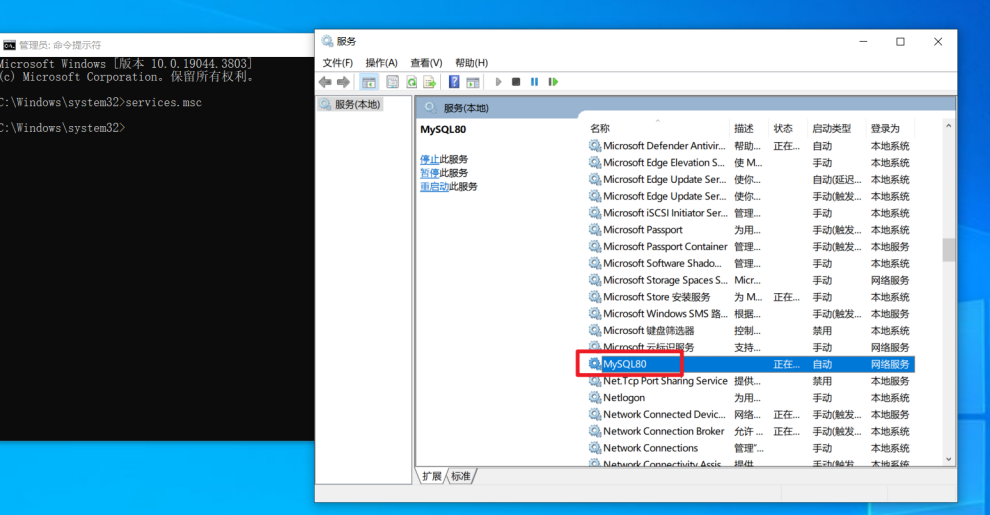
Task: Click the Services window title bar icon
Action: click(x=327, y=41)
